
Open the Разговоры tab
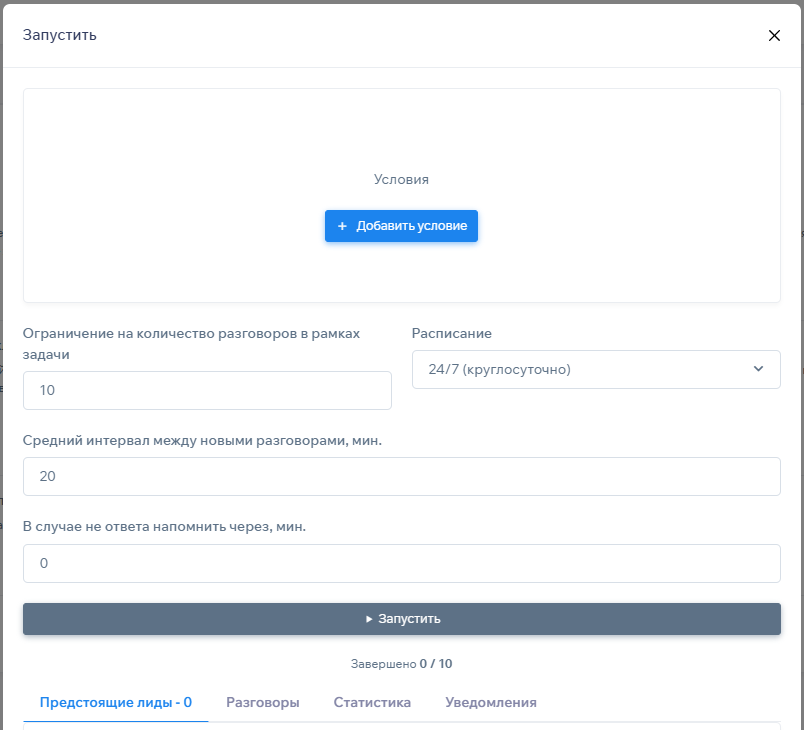coord(262,702)
